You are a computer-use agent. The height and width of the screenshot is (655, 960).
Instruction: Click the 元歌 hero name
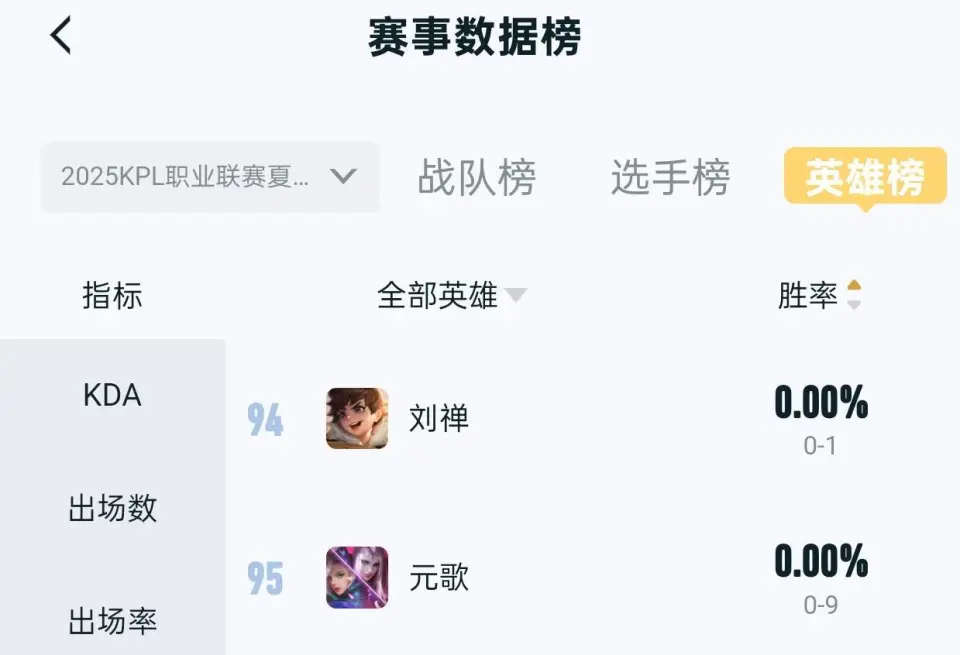pos(439,578)
